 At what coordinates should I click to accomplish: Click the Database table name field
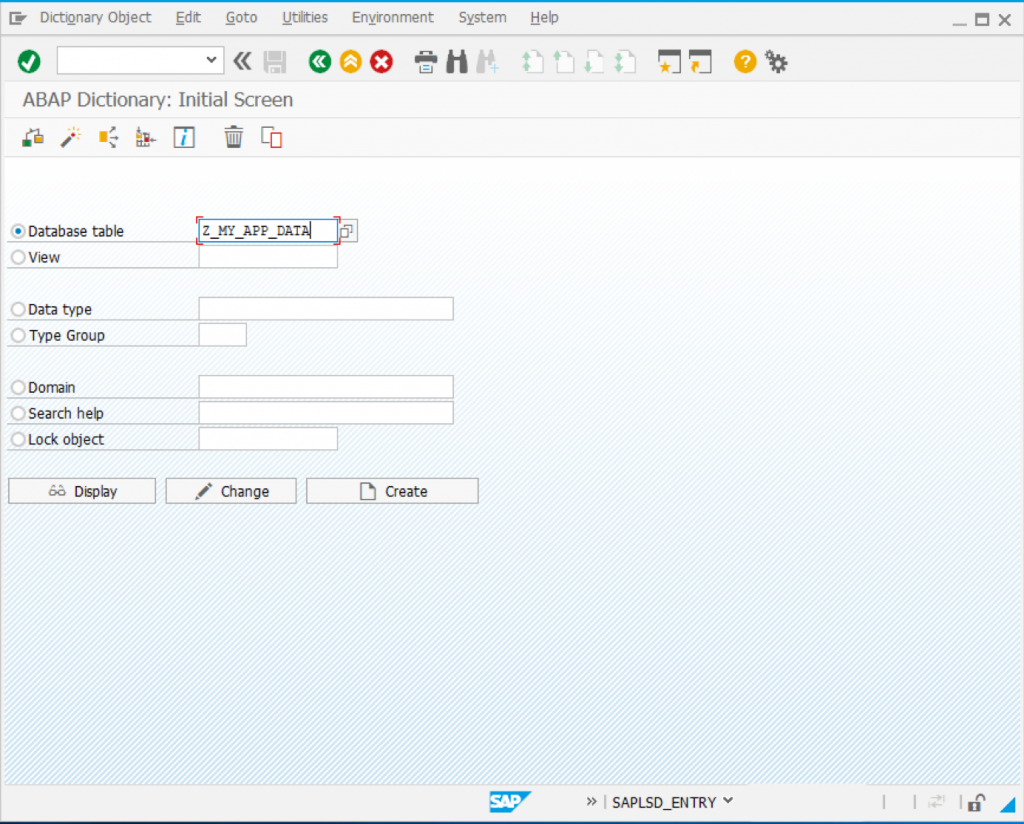(268, 230)
